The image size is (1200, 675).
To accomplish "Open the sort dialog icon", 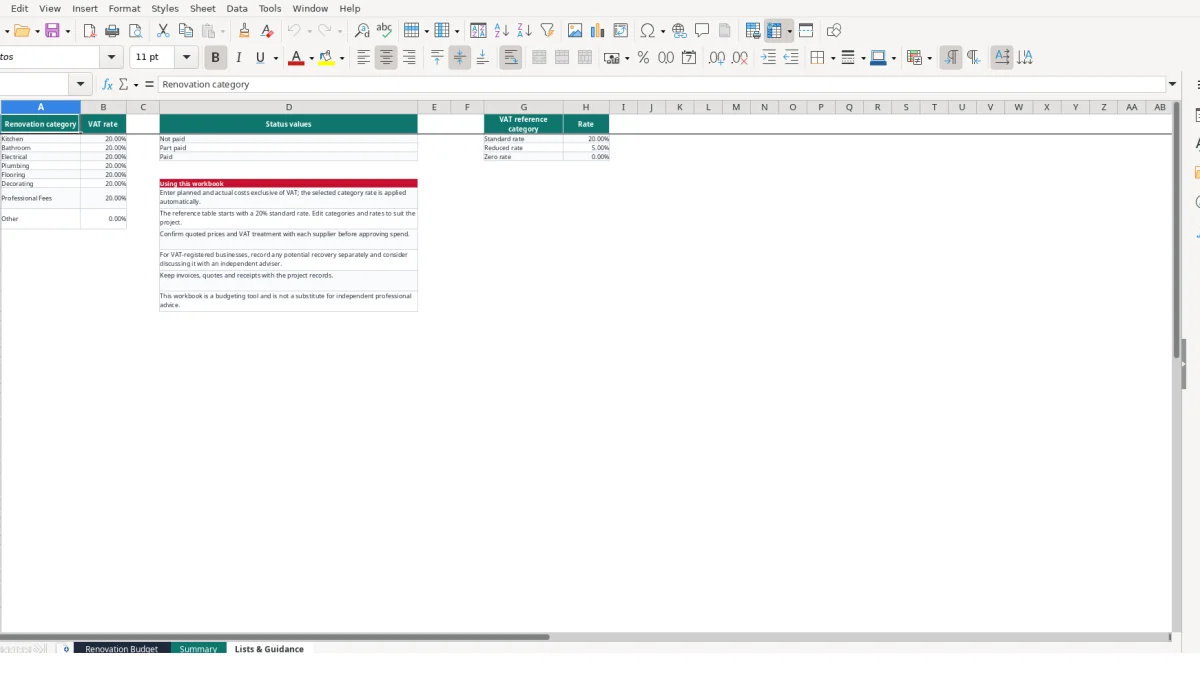I will [x=478, y=31].
